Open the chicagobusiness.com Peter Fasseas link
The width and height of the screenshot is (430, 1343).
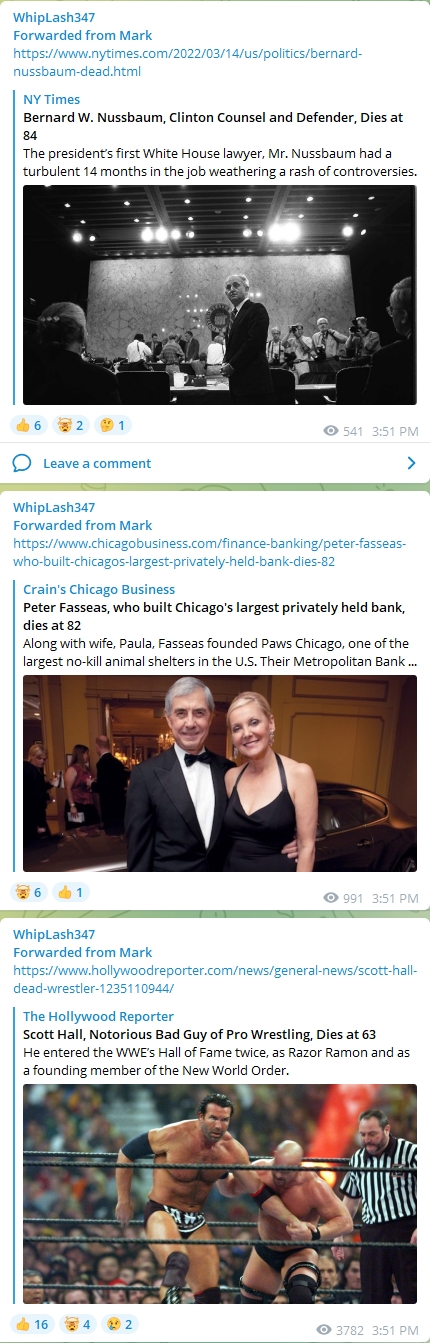(209, 553)
